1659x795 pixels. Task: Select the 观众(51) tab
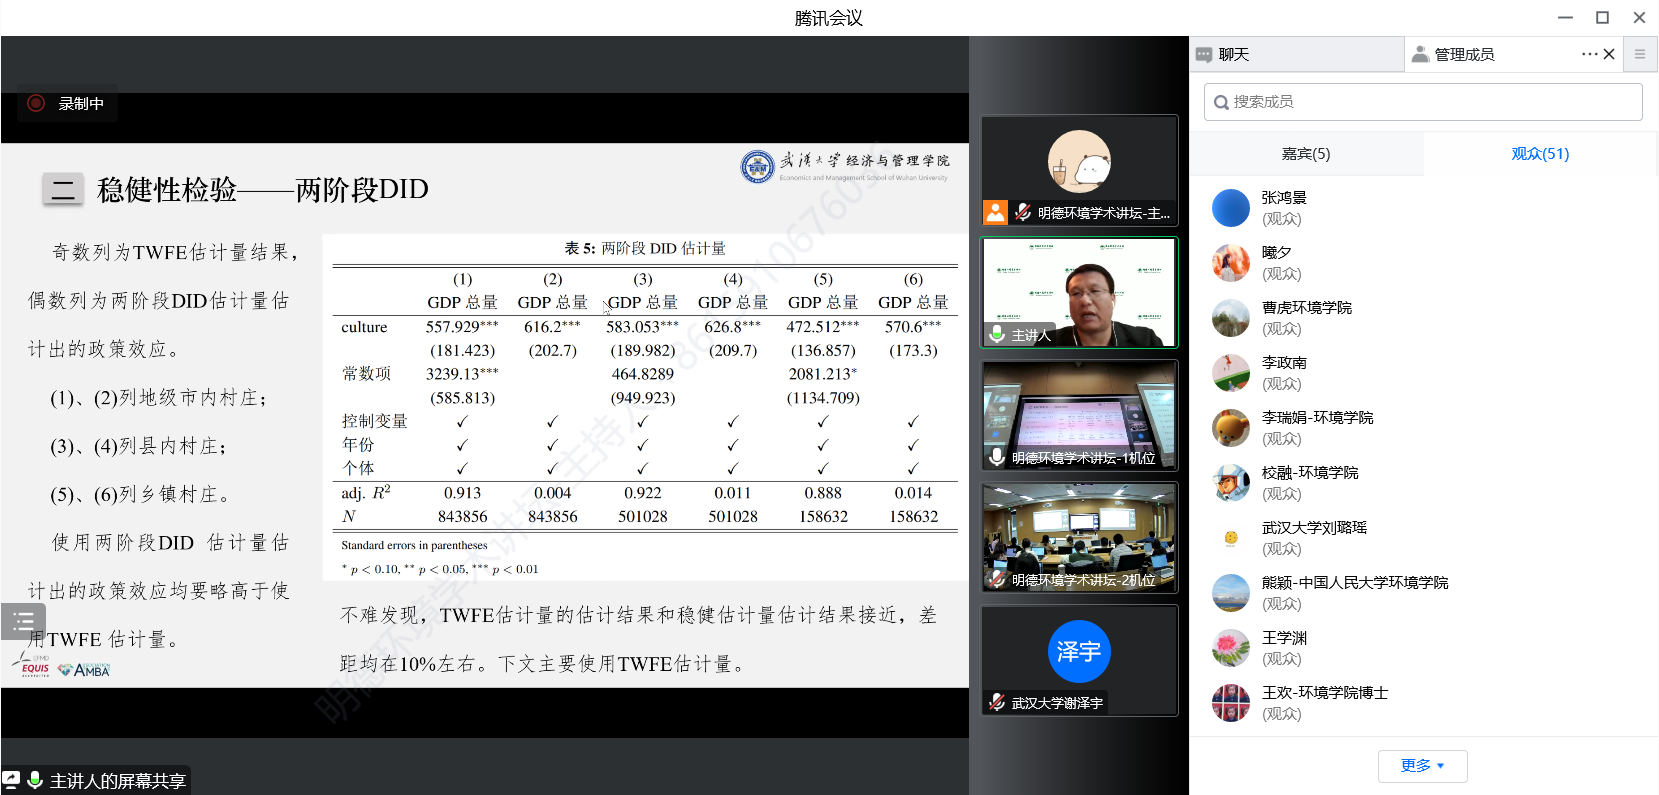1540,154
